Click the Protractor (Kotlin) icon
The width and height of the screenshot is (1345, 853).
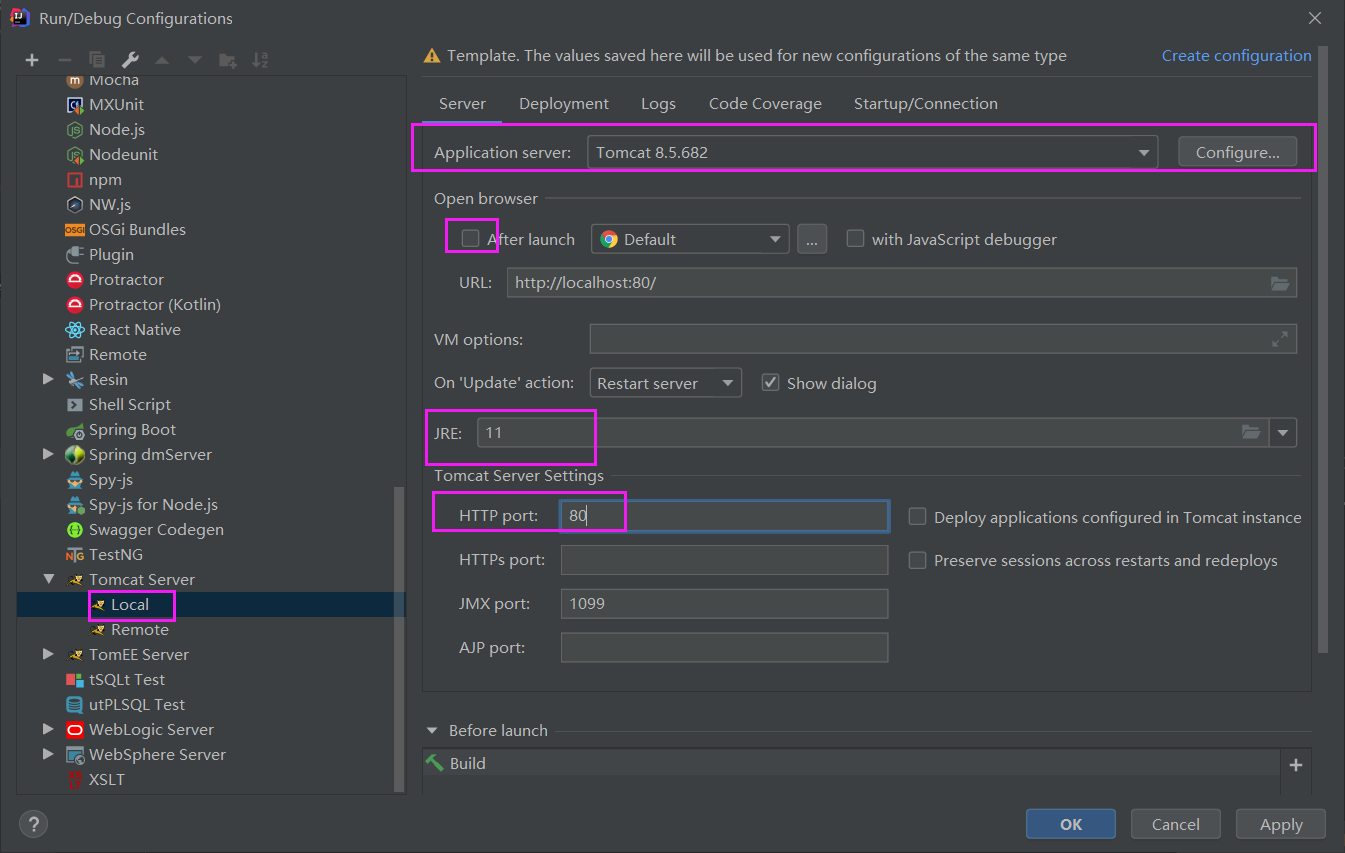74,305
